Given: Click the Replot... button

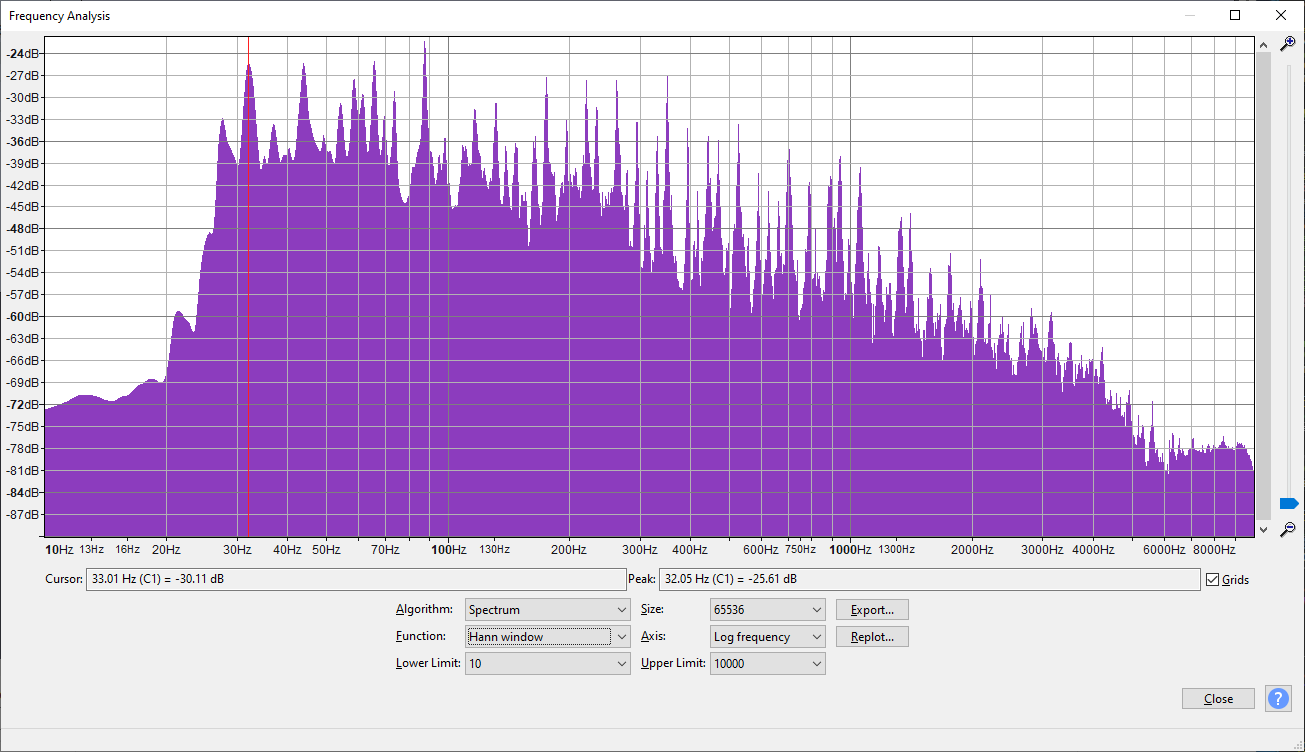Looking at the screenshot, I should point(872,636).
